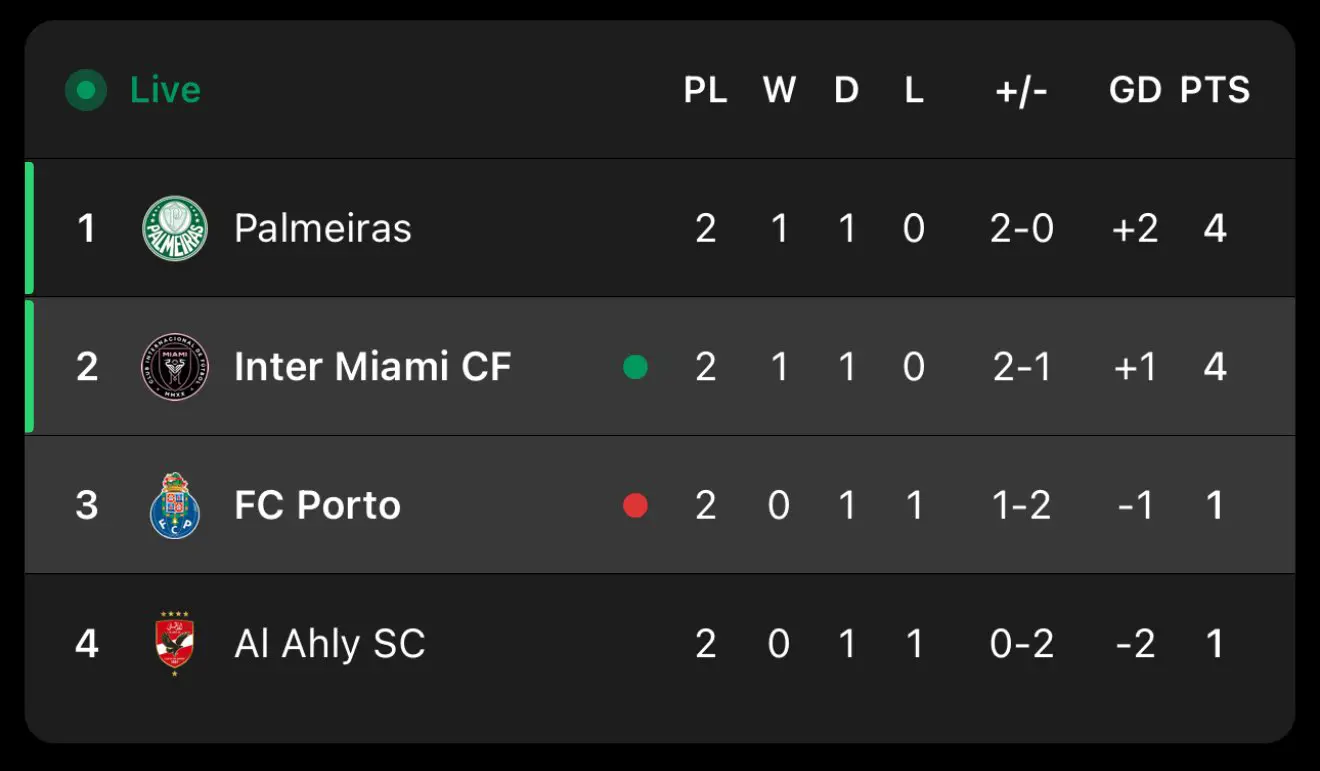Screen dimensions: 1320x771
Task: Click FC Porto's rank number 3
Action: pos(87,505)
